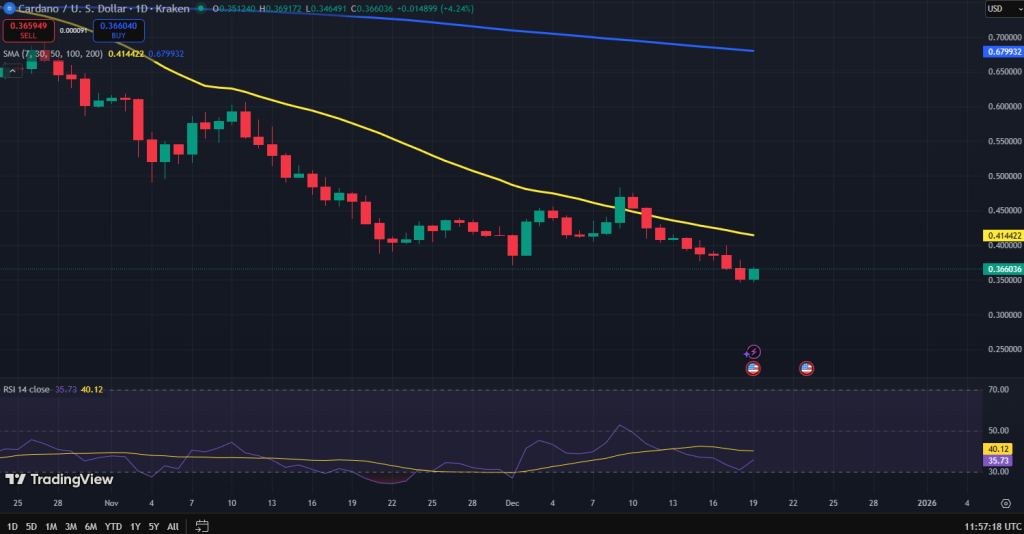The image size is (1024, 534).
Task: Select the All date range
Action: pos(173,526)
